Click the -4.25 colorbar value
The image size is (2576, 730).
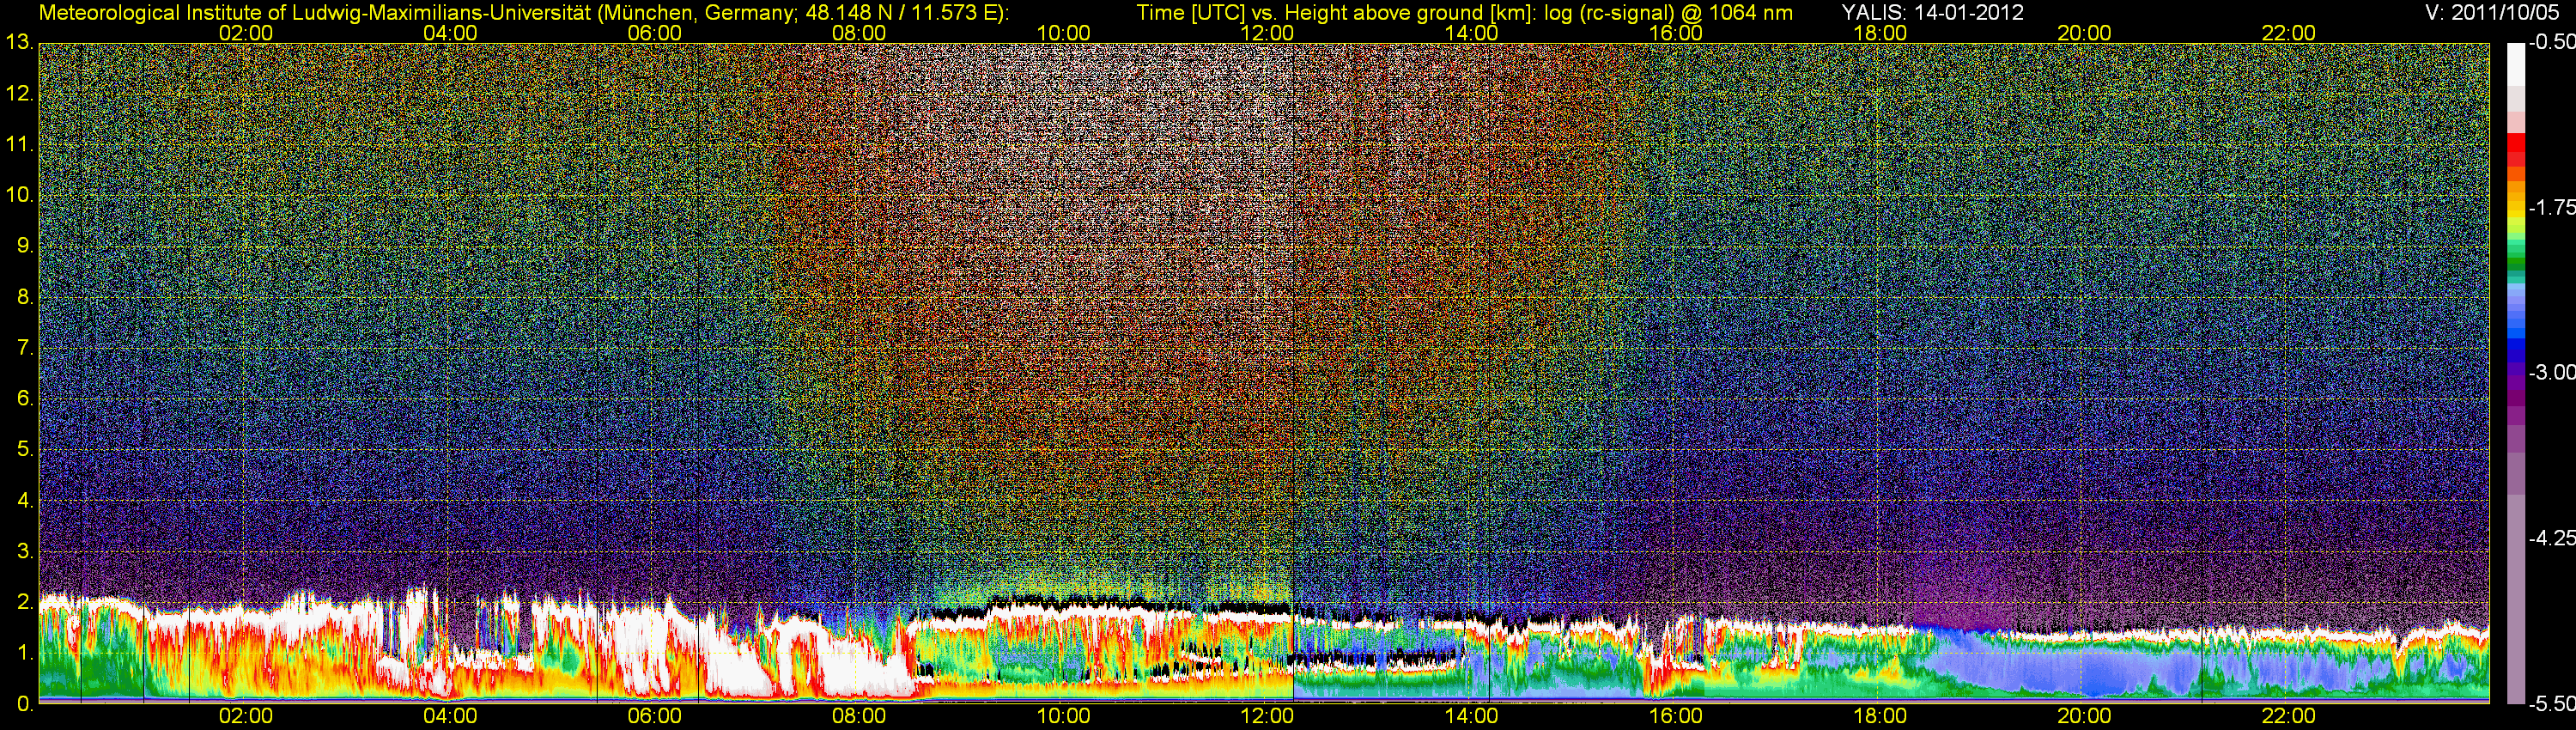pos(2551,538)
